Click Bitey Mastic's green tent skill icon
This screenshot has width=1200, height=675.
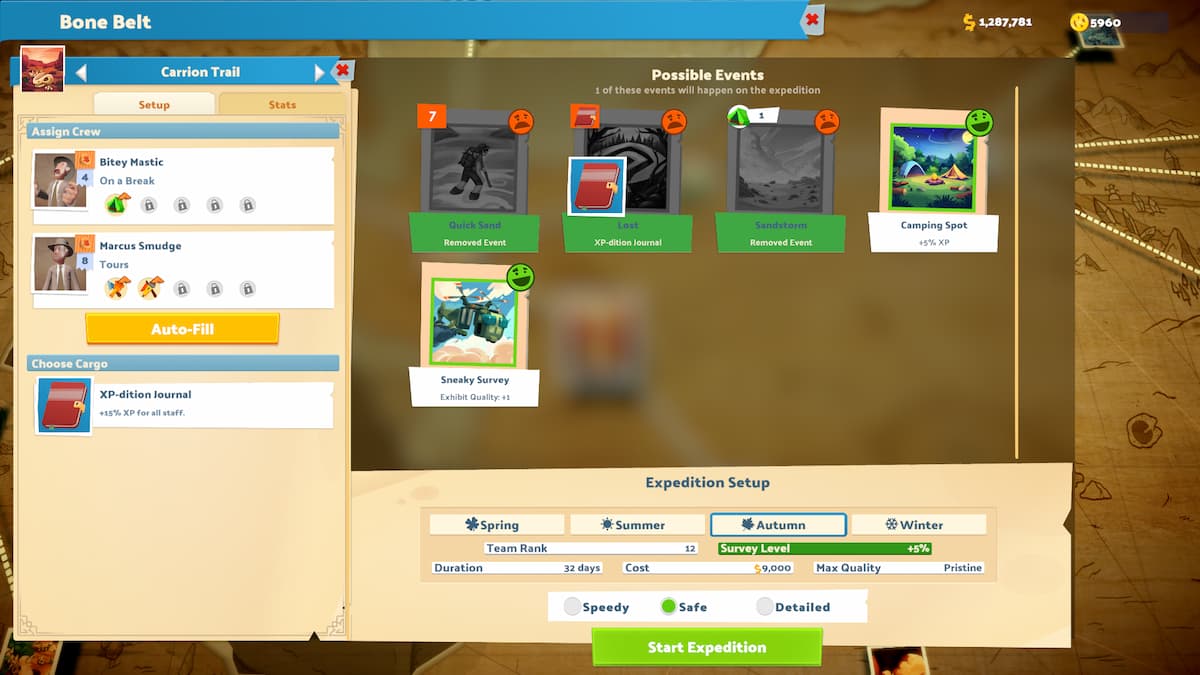click(x=117, y=205)
